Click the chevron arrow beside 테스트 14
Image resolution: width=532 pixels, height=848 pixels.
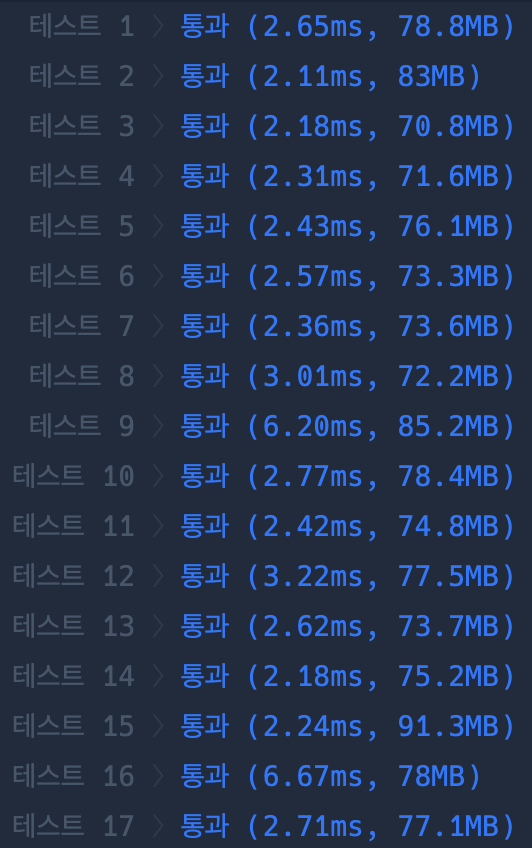[x=158, y=676]
